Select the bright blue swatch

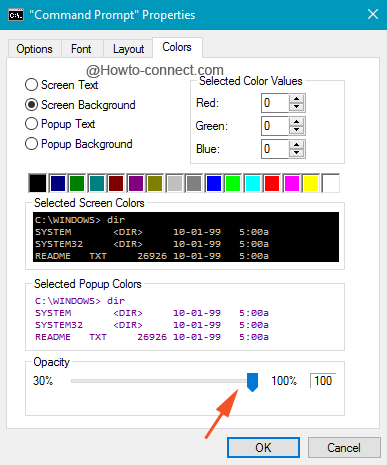pyautogui.click(x=214, y=183)
